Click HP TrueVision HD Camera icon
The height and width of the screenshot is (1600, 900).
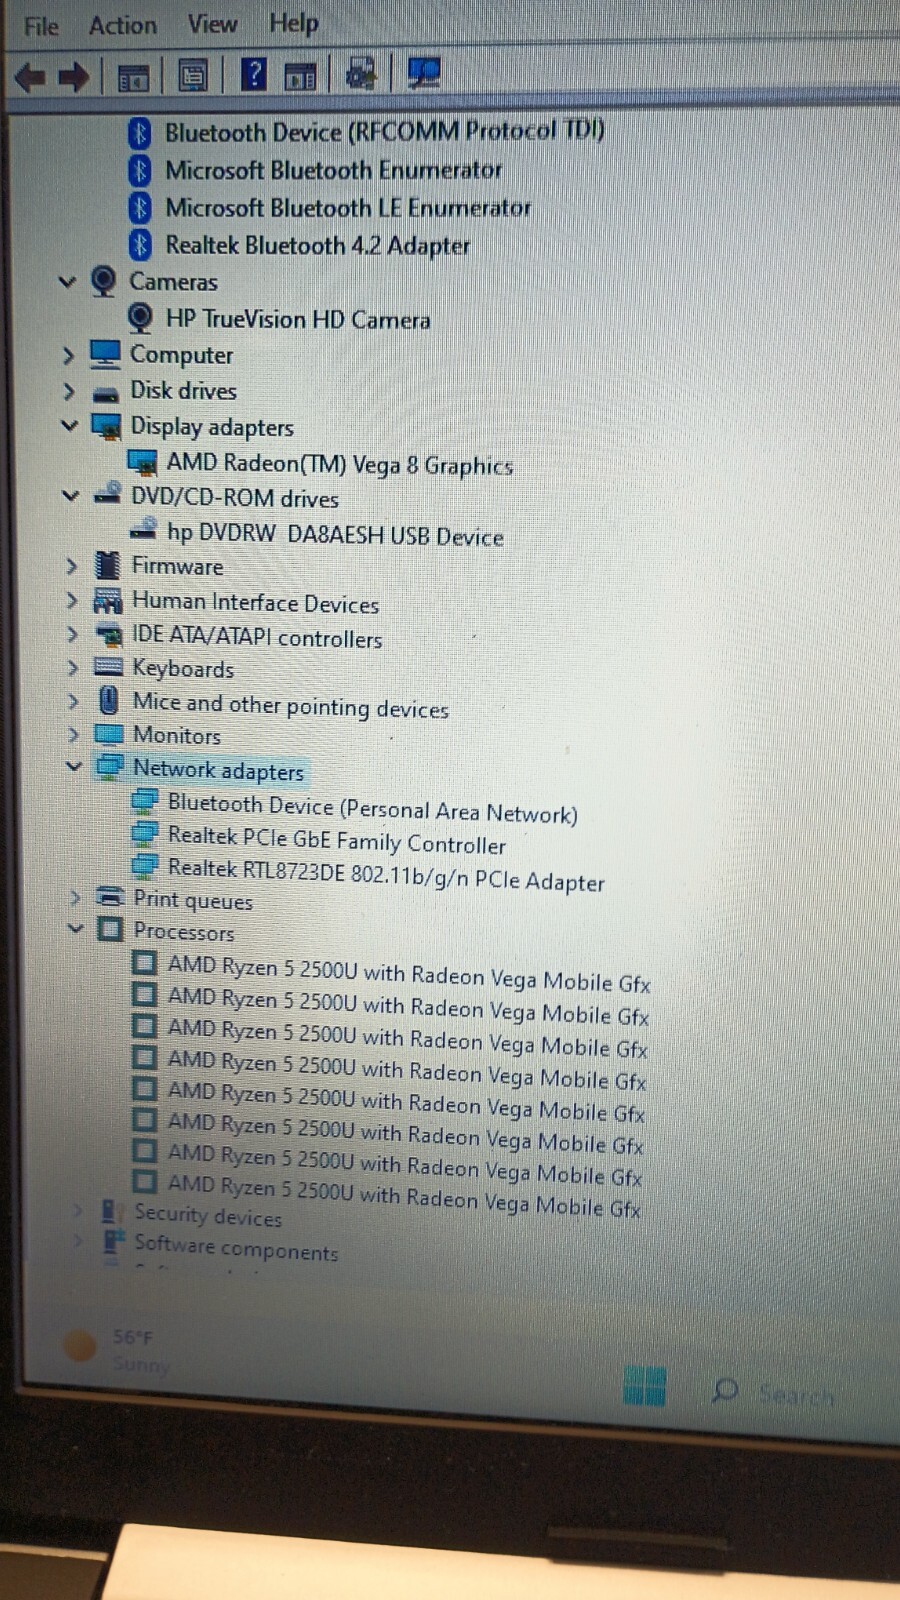point(141,319)
